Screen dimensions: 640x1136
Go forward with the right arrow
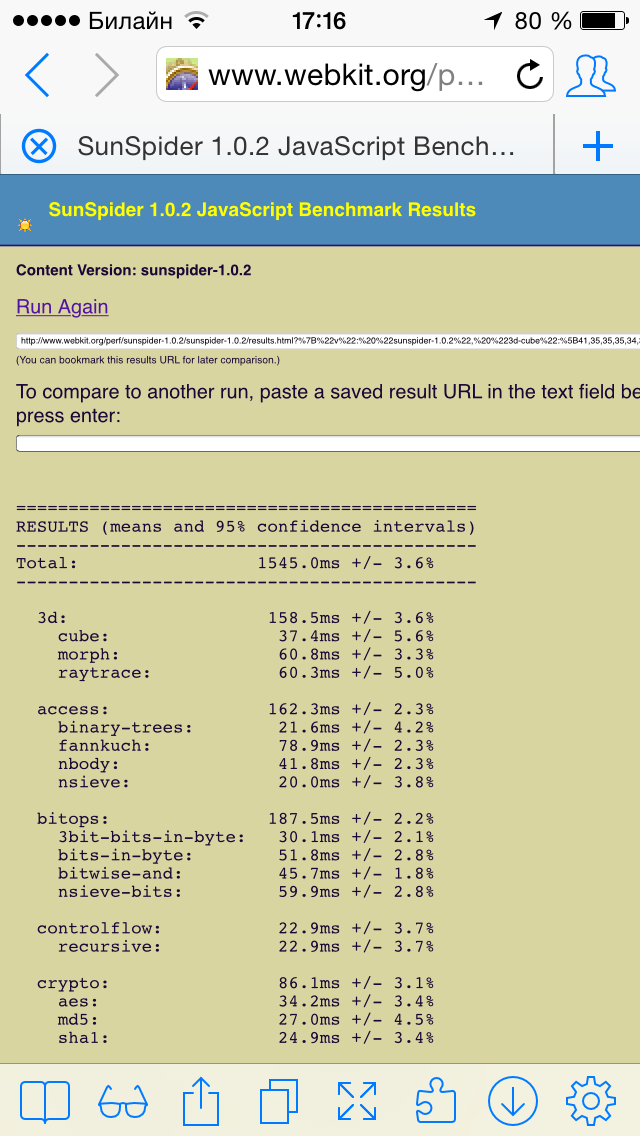(107, 74)
